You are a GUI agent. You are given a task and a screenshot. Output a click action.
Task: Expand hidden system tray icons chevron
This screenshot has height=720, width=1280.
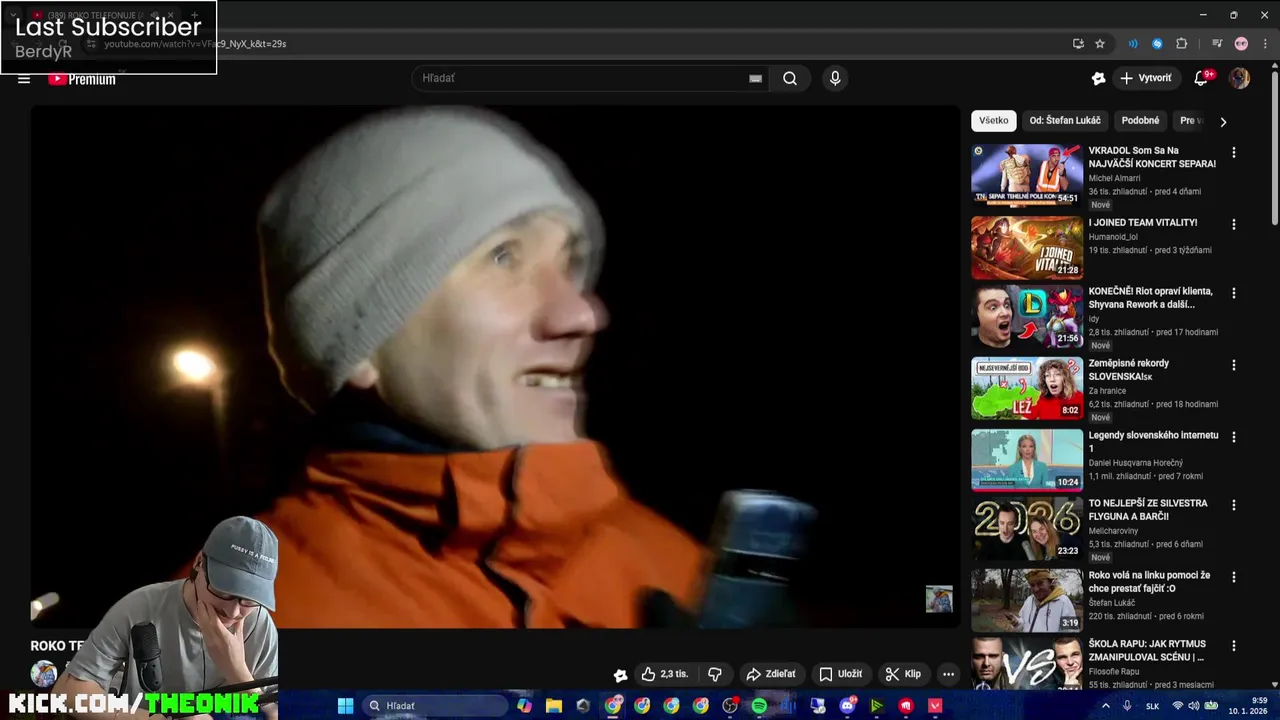pyautogui.click(x=1105, y=706)
